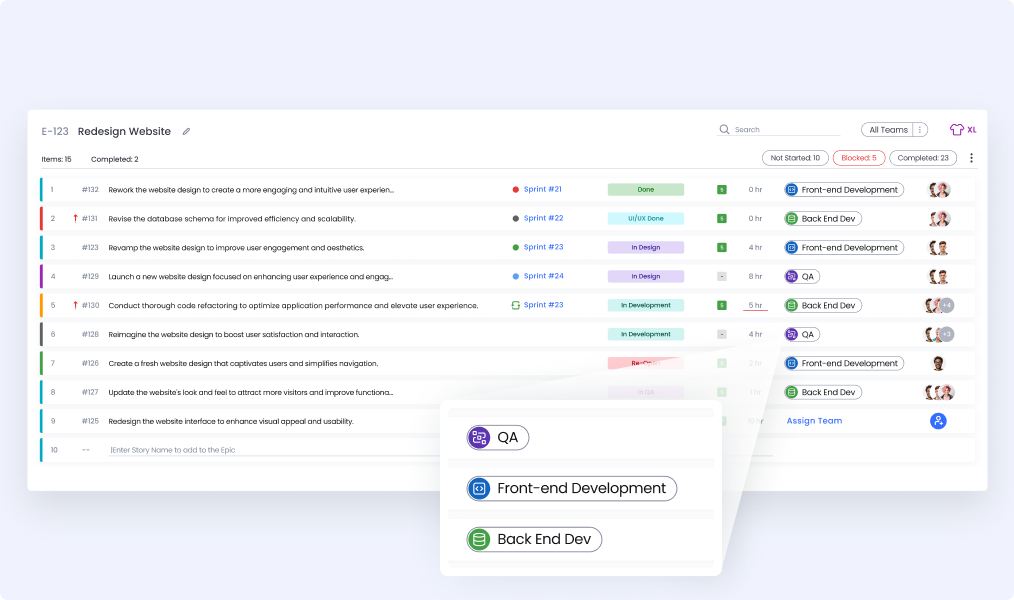Open UI/UX Done status dropdown on row 2
The height and width of the screenshot is (600, 1014).
coord(645,218)
